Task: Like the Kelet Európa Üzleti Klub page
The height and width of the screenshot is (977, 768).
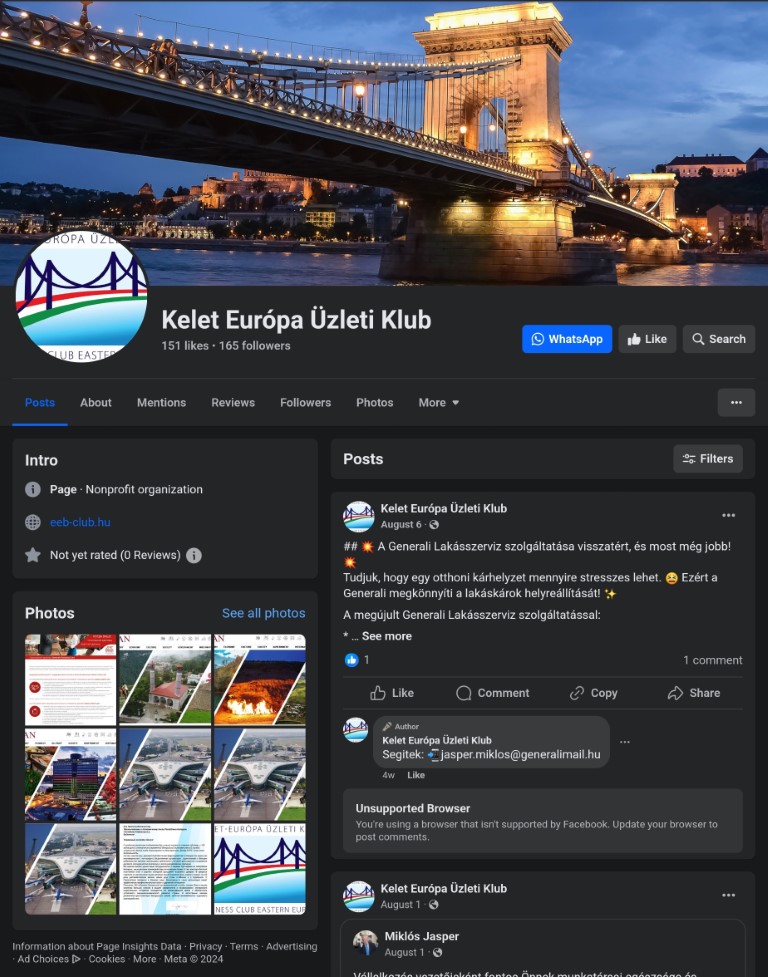Action: pos(647,339)
